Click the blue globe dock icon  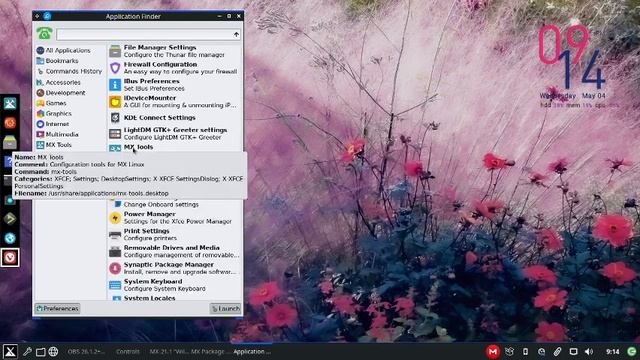(x=10, y=238)
